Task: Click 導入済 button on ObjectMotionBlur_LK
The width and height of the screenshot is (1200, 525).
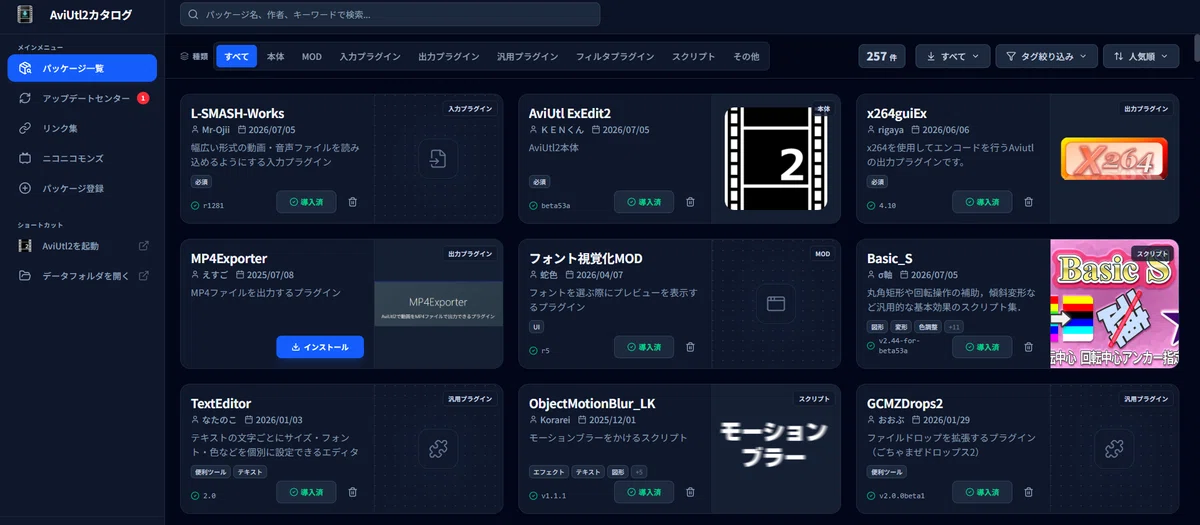Action: (x=644, y=492)
